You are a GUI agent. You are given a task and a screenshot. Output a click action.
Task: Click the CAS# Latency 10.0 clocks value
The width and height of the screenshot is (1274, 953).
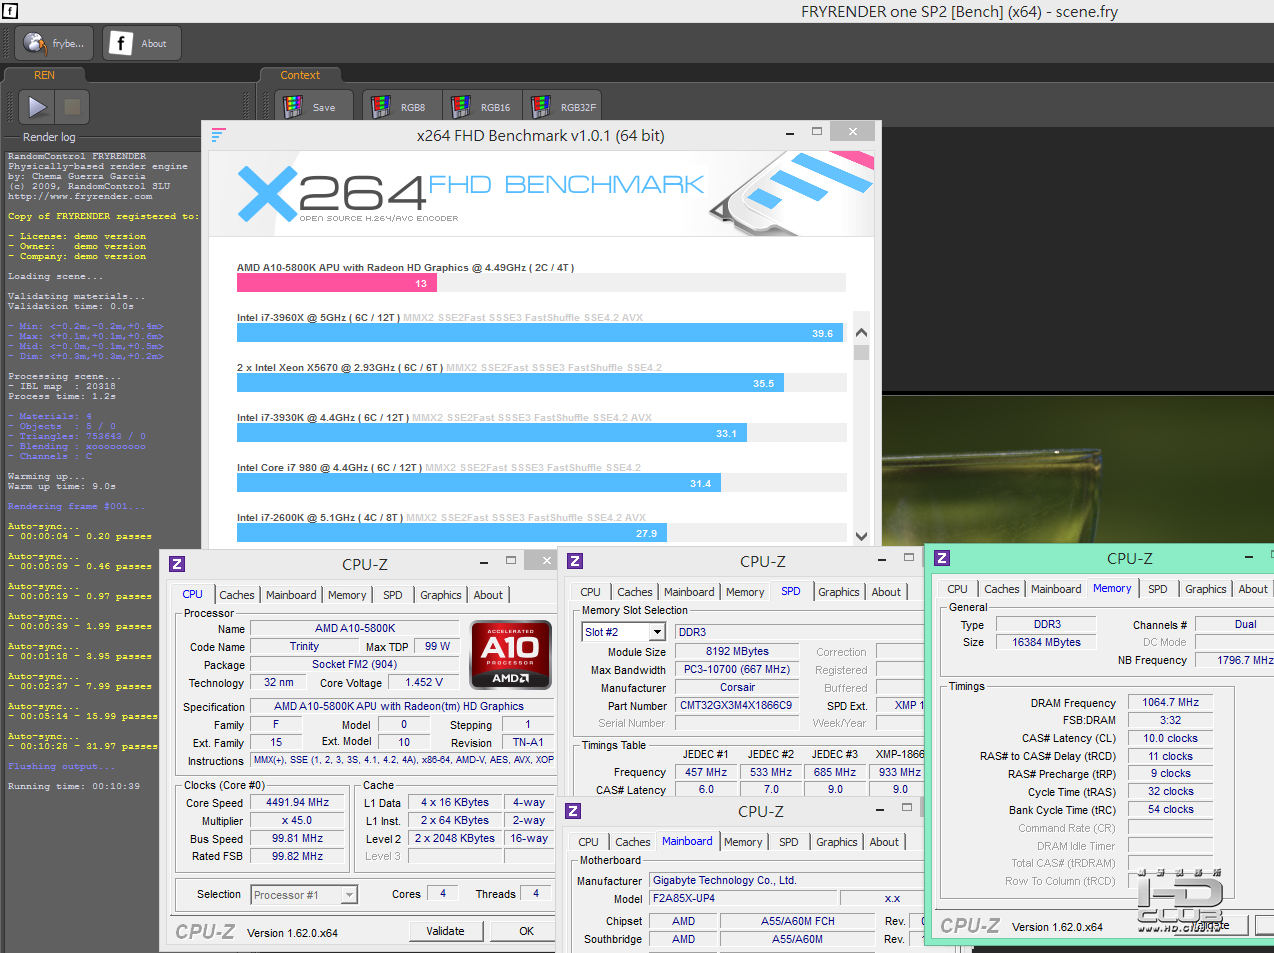coord(1170,738)
